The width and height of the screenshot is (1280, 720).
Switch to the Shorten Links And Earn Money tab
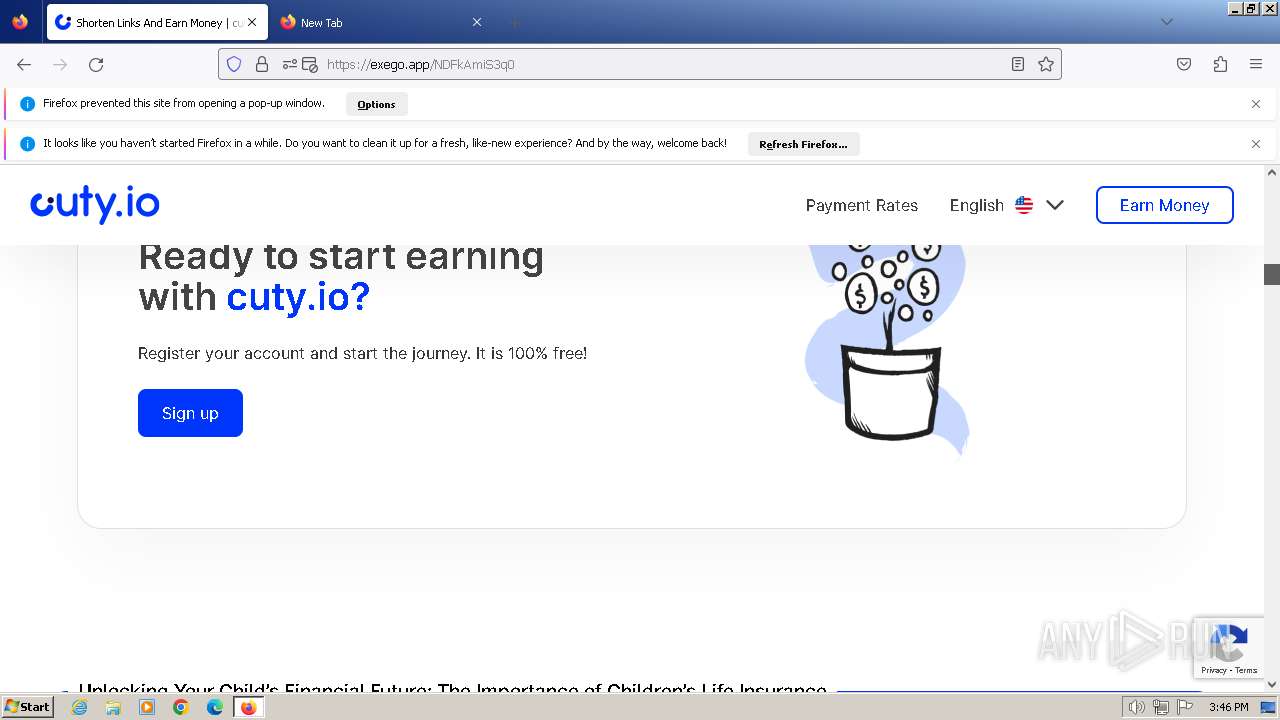[157, 22]
